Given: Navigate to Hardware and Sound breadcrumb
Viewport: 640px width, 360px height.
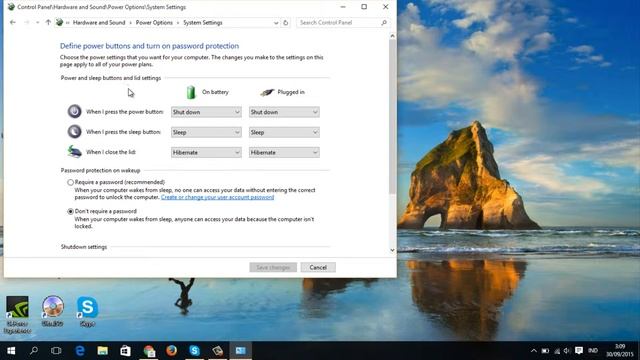Looking at the screenshot, I should coord(99,22).
